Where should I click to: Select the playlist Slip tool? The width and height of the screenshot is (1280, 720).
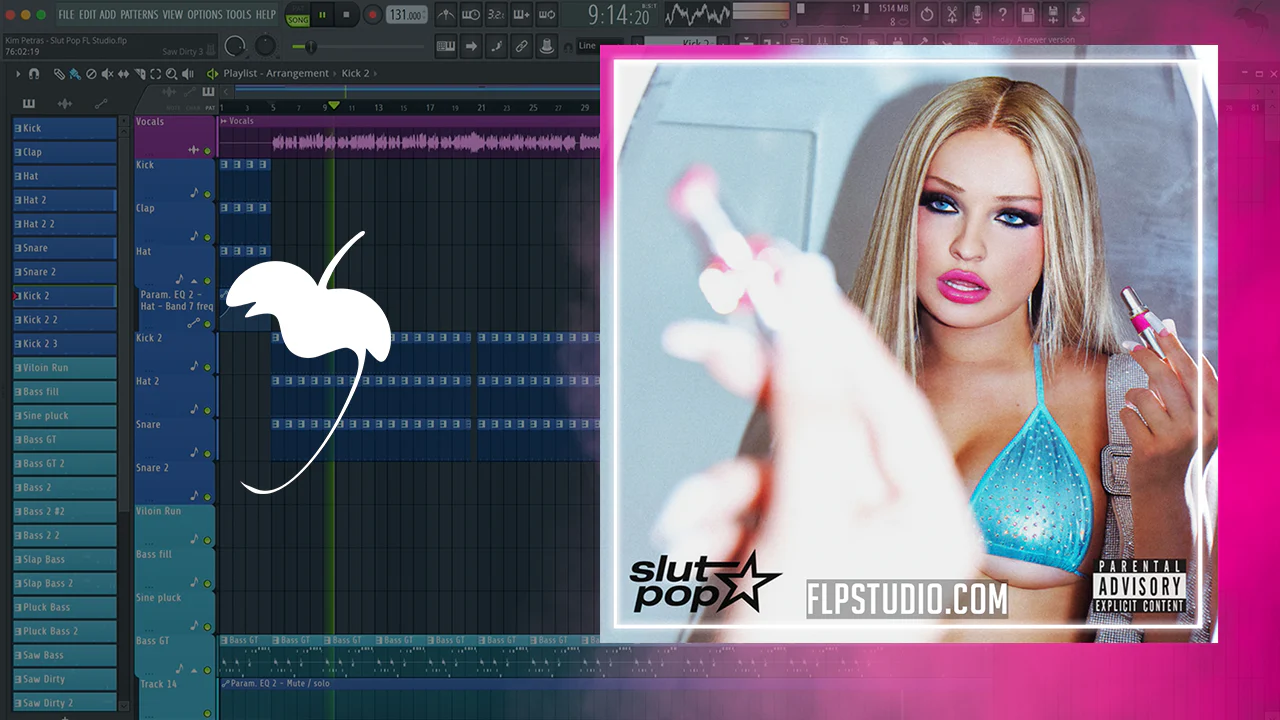coord(123,74)
